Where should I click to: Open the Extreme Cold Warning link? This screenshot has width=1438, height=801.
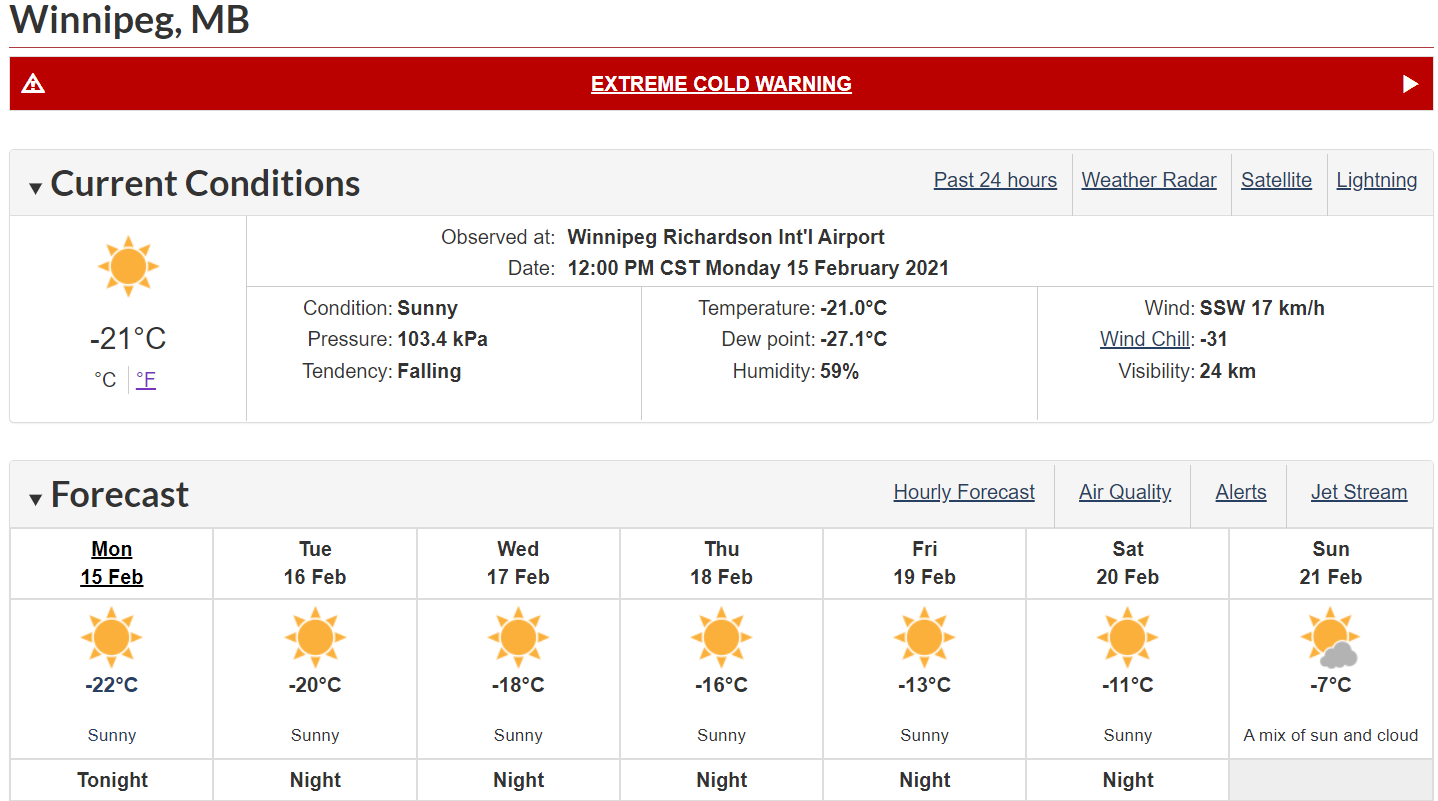pos(721,84)
